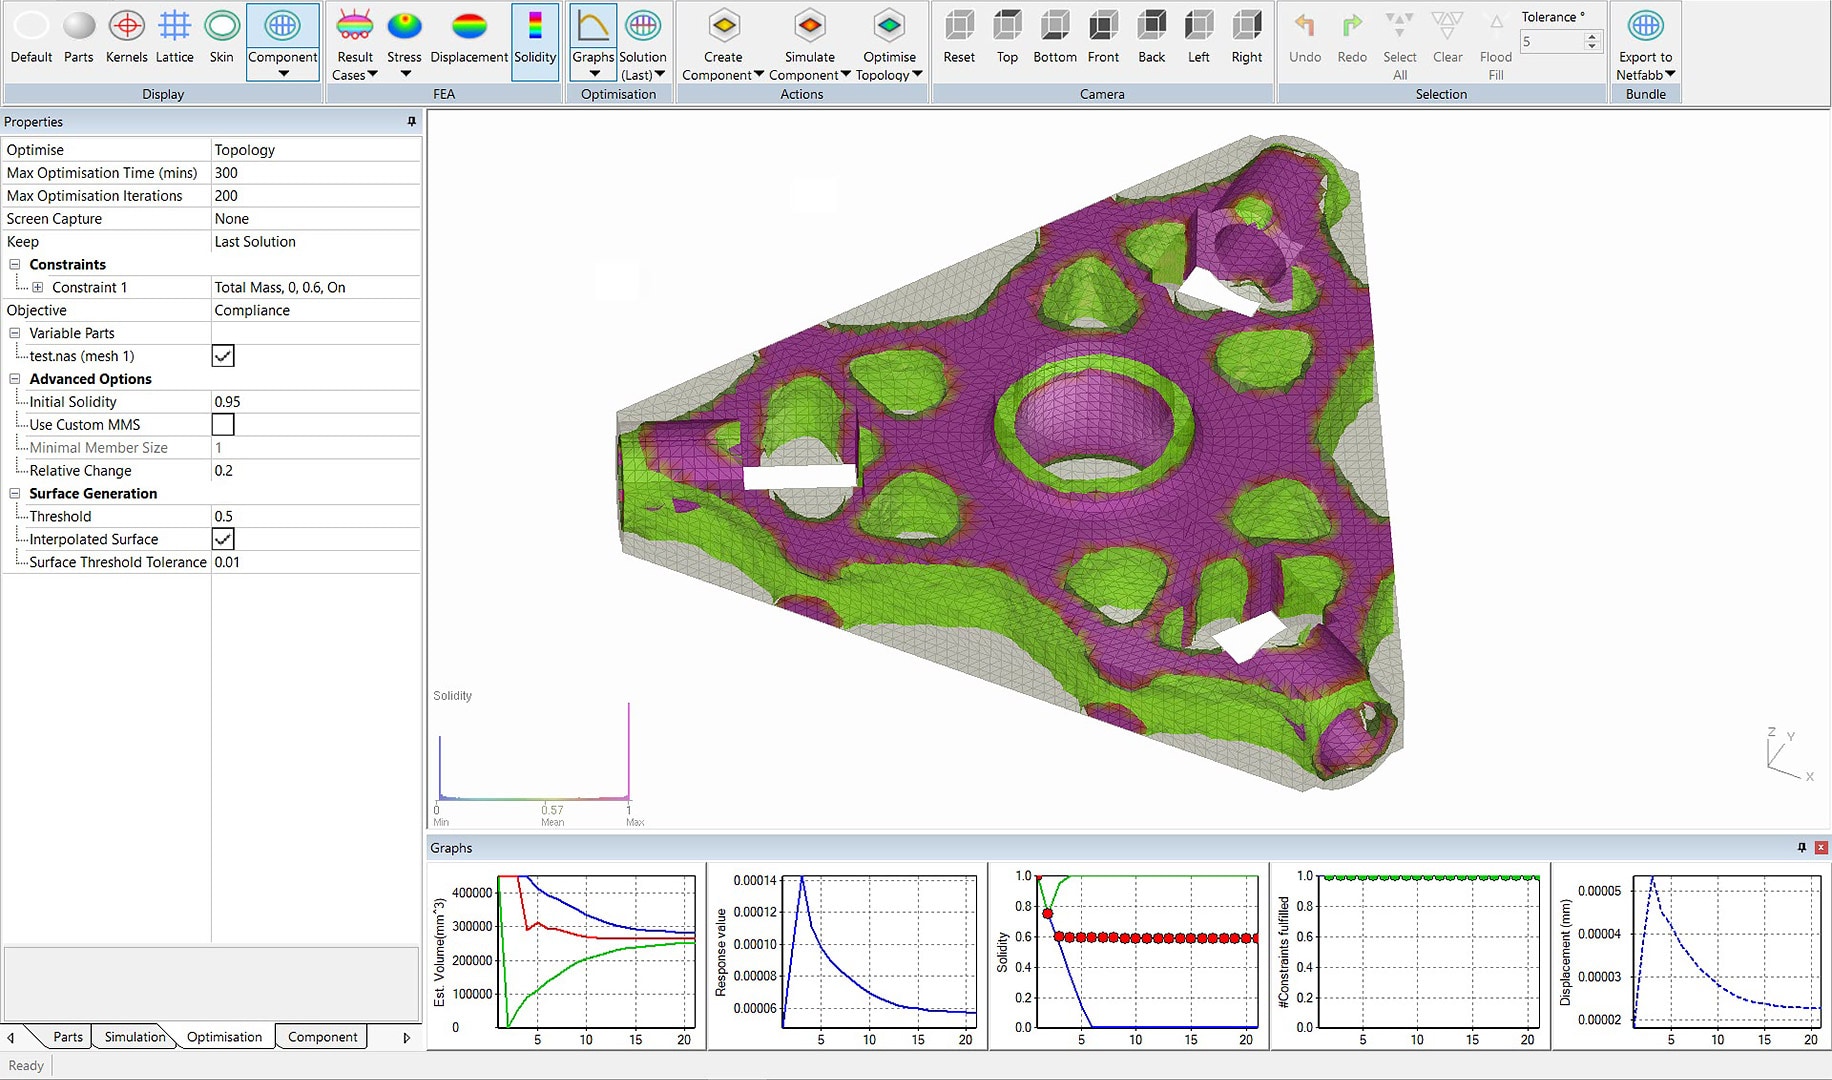Toggle the Solidity view icon

[535, 27]
